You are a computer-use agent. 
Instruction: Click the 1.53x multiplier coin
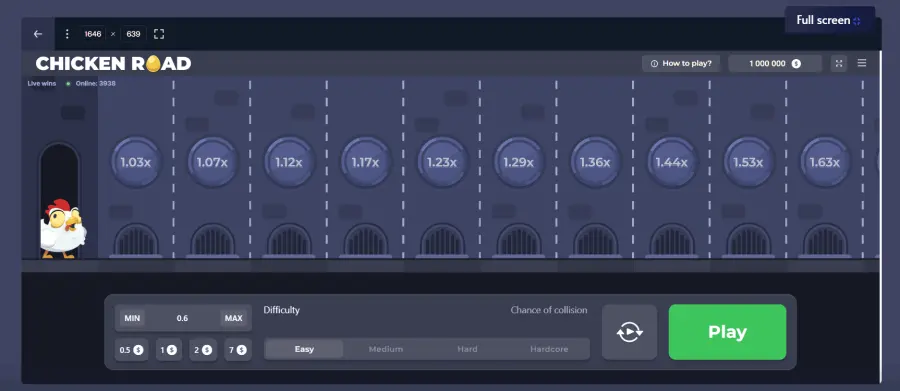pos(748,162)
